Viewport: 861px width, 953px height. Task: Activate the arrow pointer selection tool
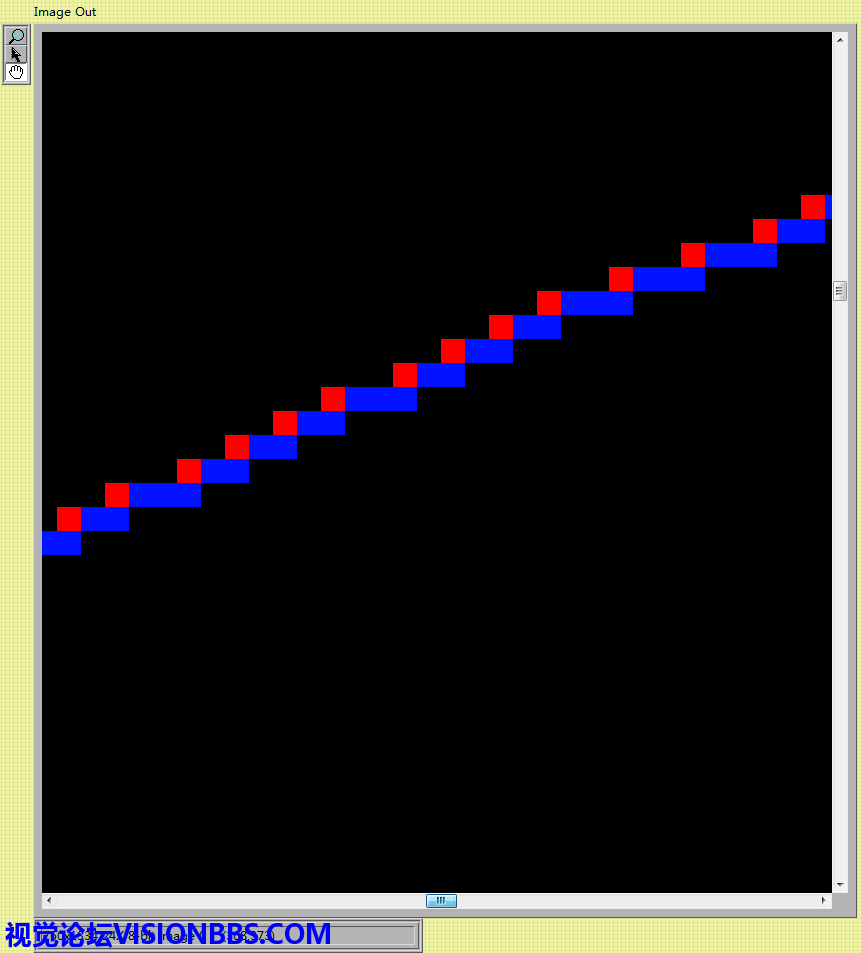[16, 54]
